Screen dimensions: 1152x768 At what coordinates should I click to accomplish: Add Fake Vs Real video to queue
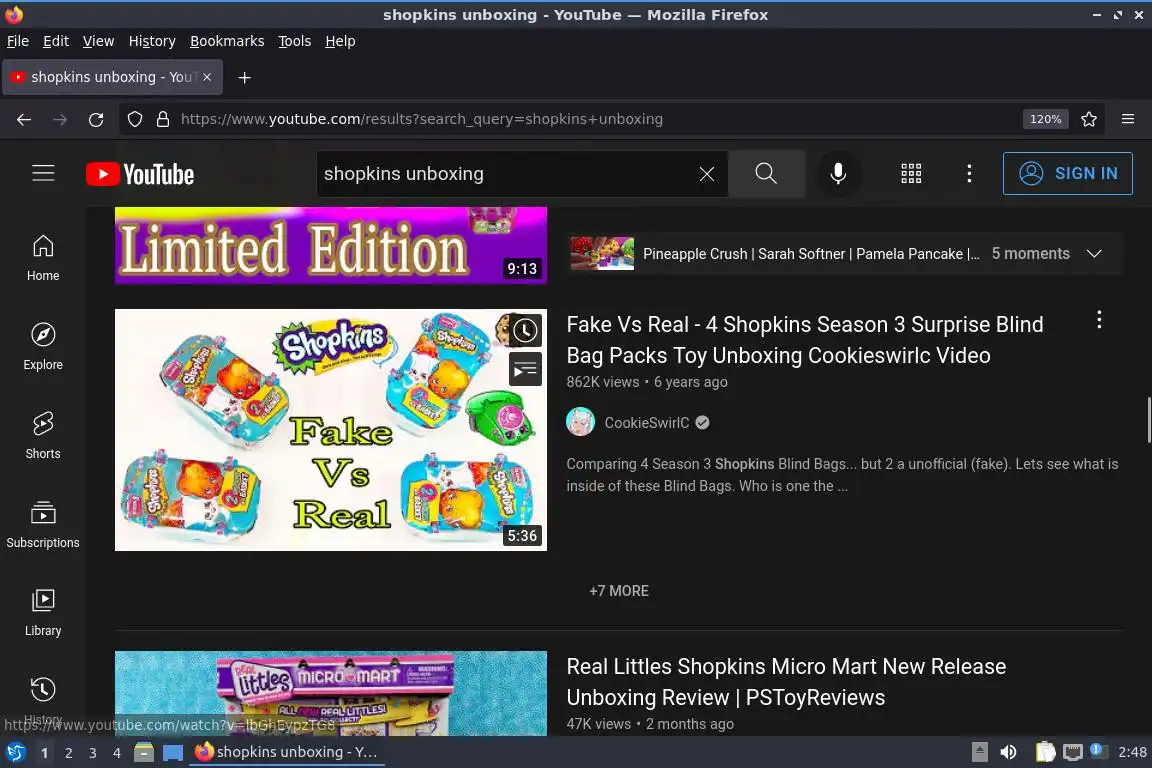(525, 369)
